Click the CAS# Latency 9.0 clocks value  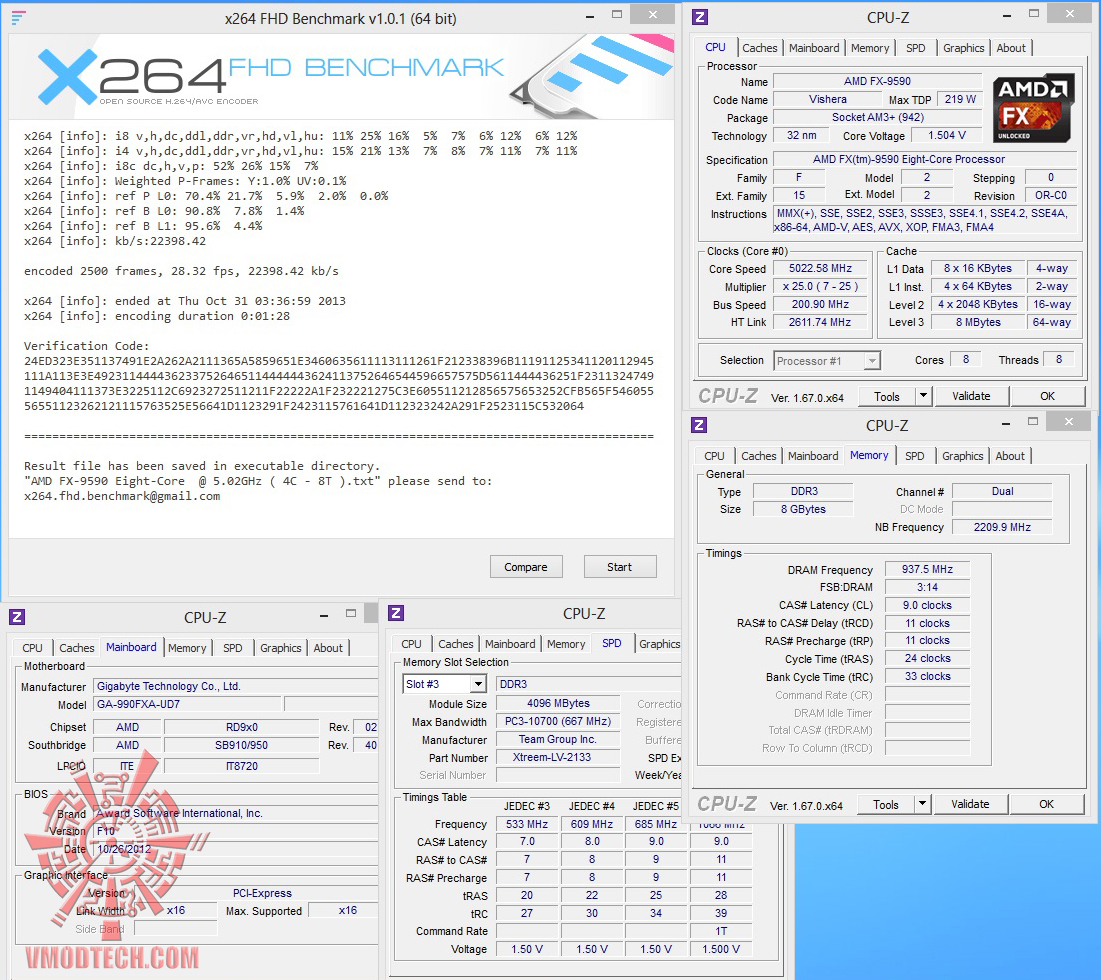coord(928,605)
